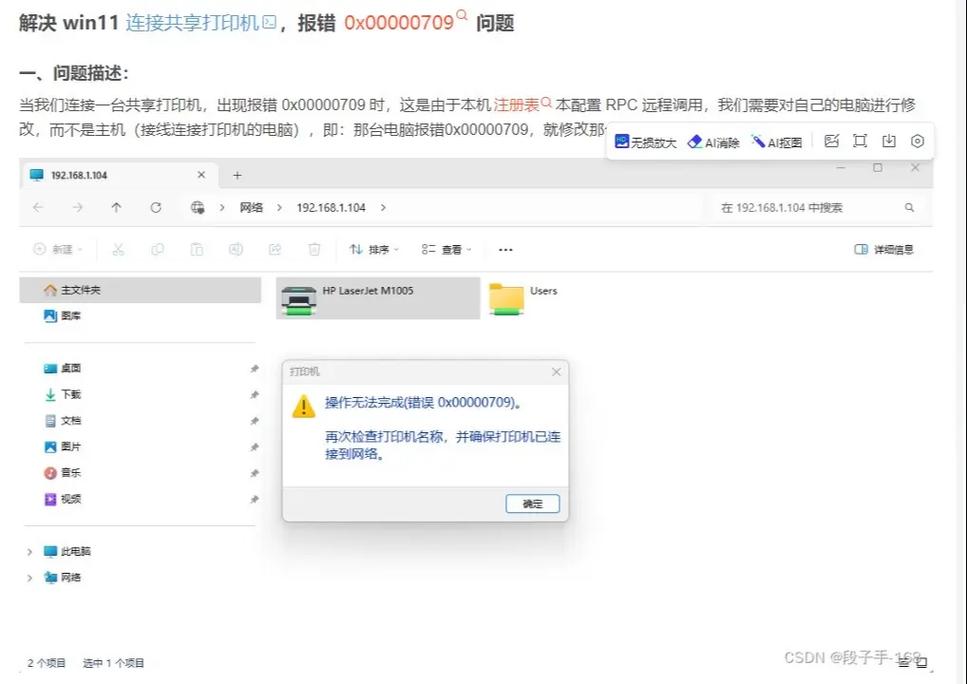Screen dimensions: 967x684
Task: Click the Copy icon in Explorer toolbar
Action: [x=157, y=249]
